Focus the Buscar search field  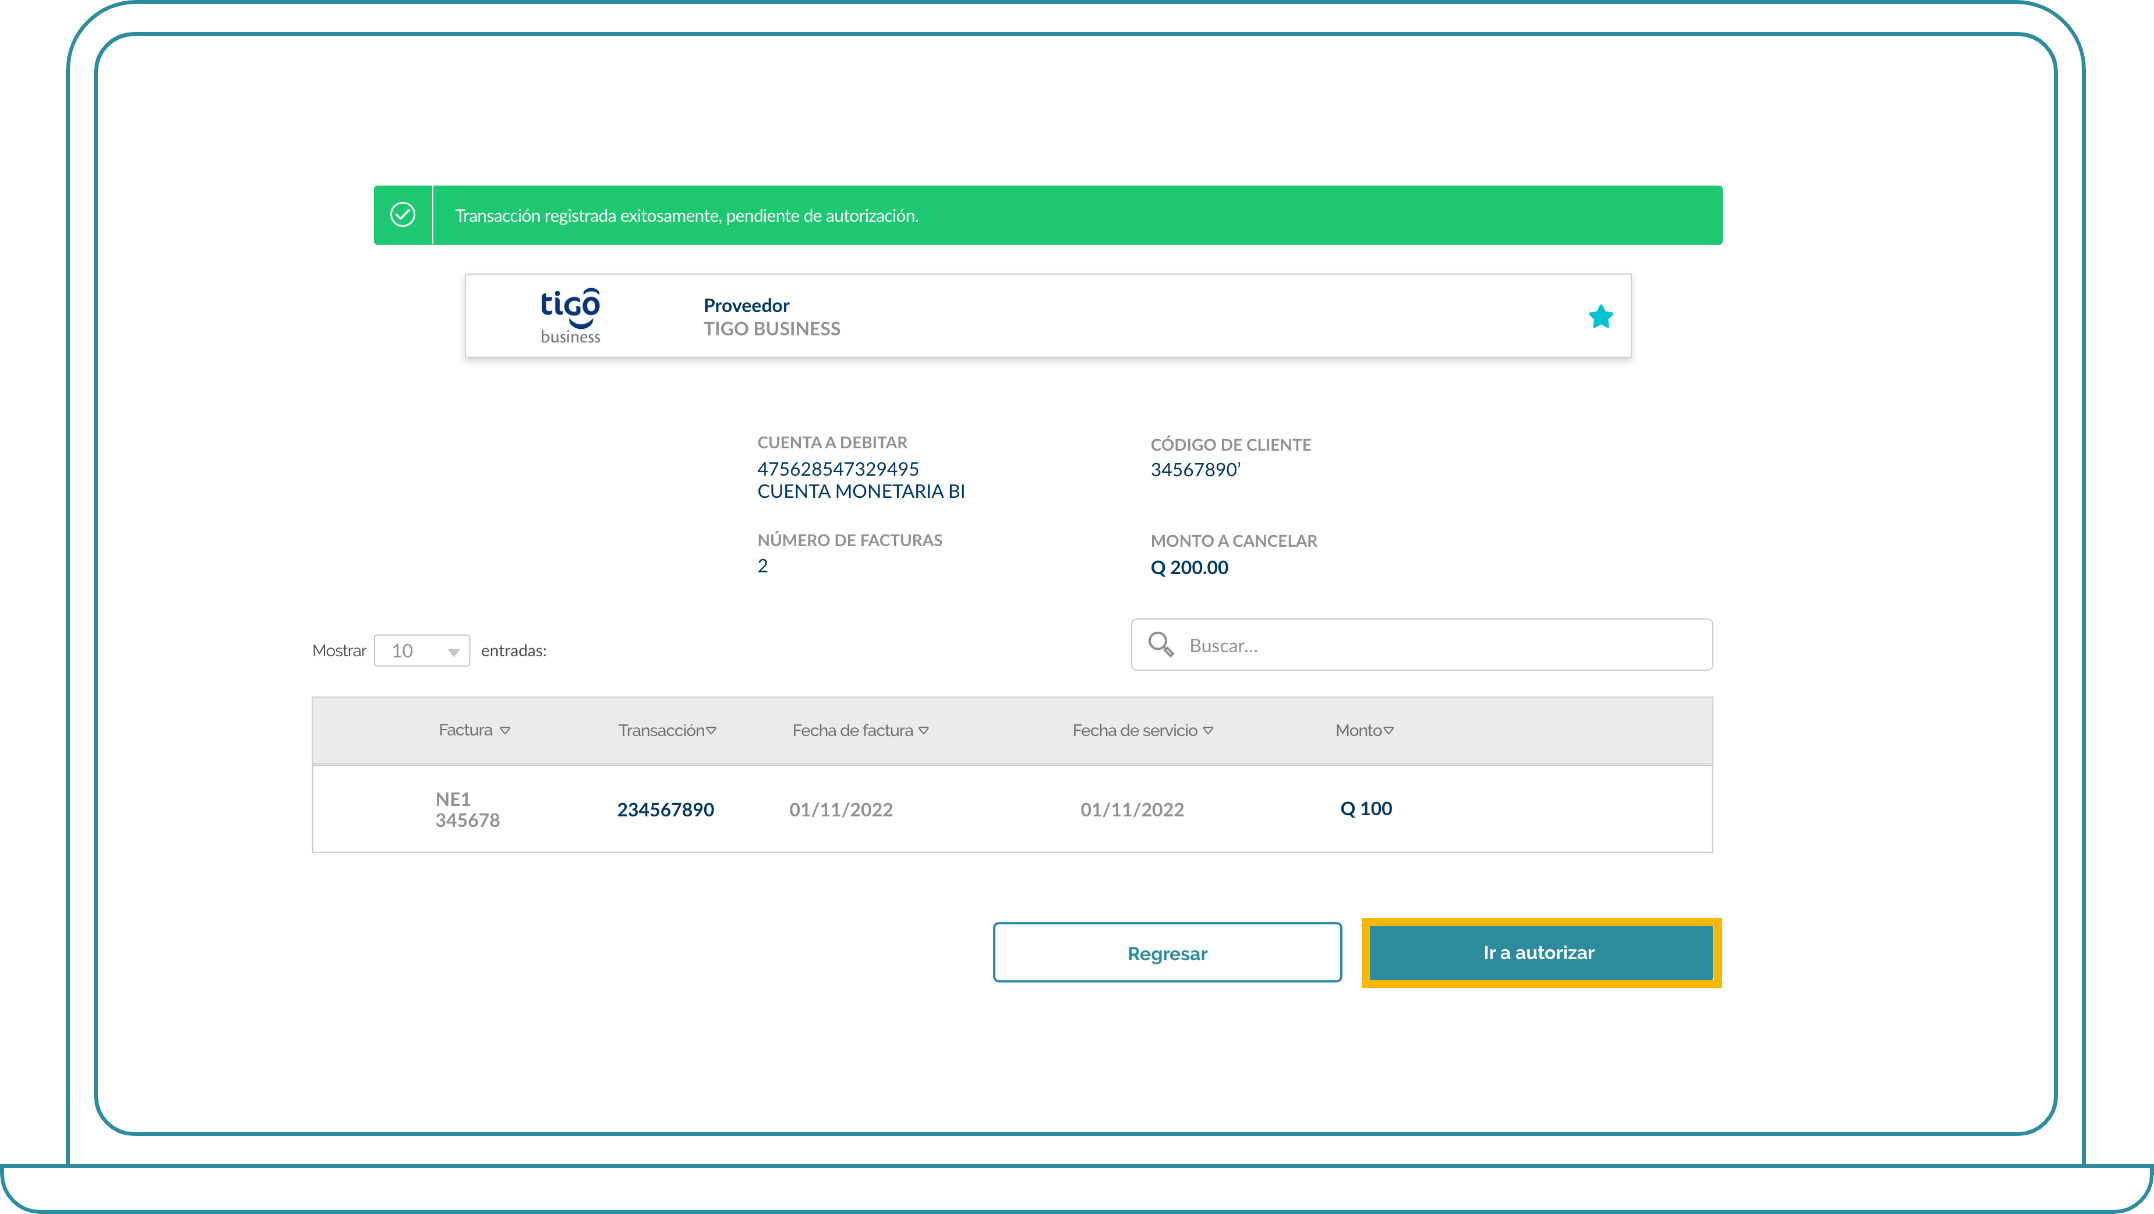(x=1440, y=645)
